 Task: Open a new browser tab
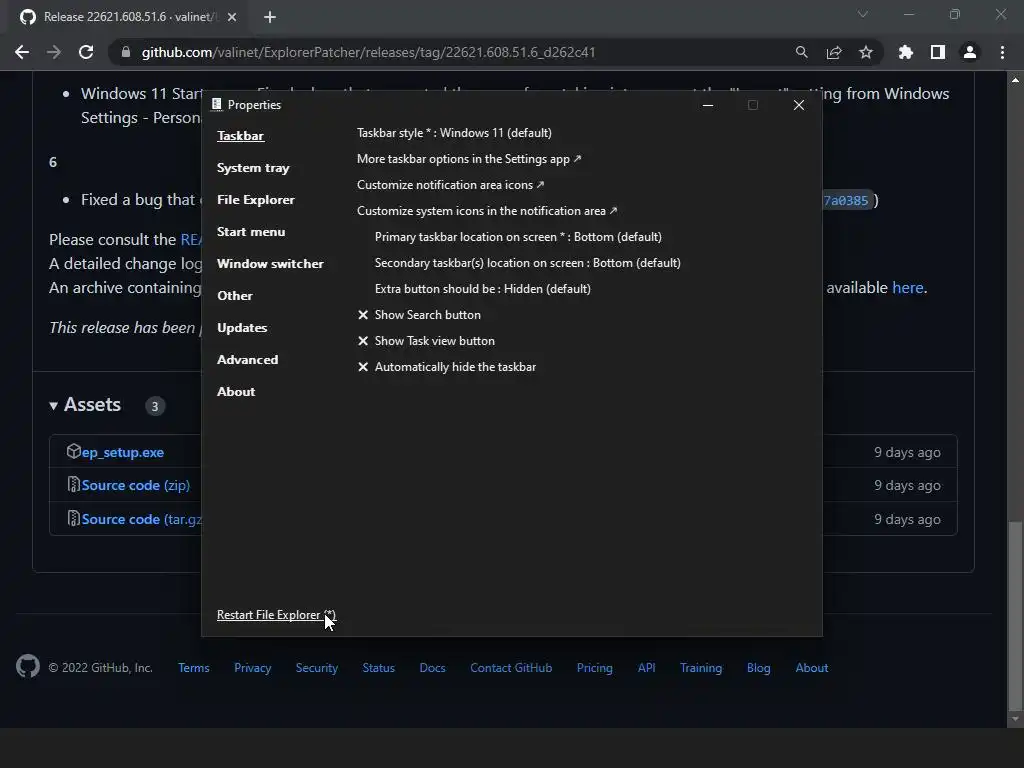click(x=270, y=17)
